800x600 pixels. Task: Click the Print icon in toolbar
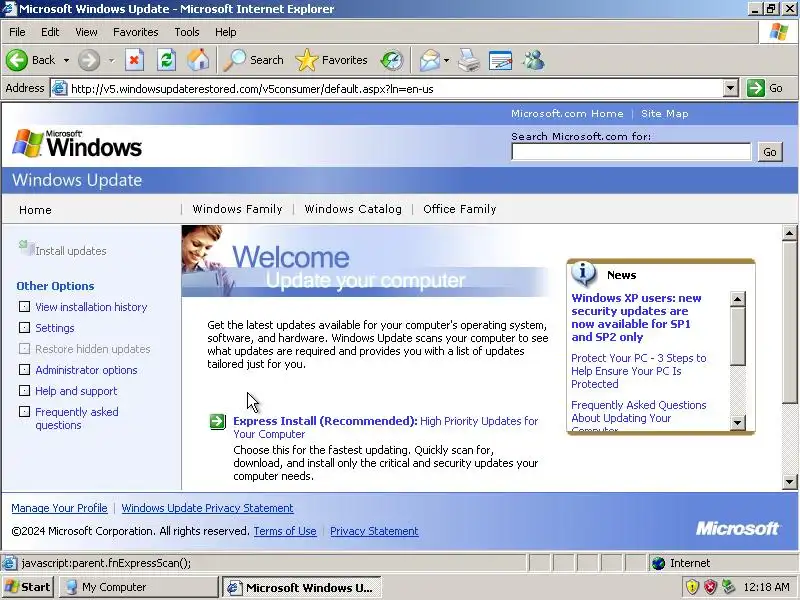tap(468, 60)
